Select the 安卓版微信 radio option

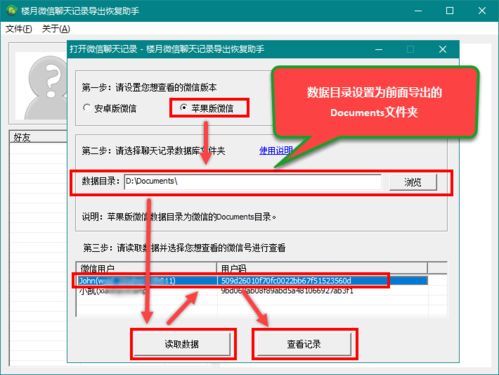[110, 108]
